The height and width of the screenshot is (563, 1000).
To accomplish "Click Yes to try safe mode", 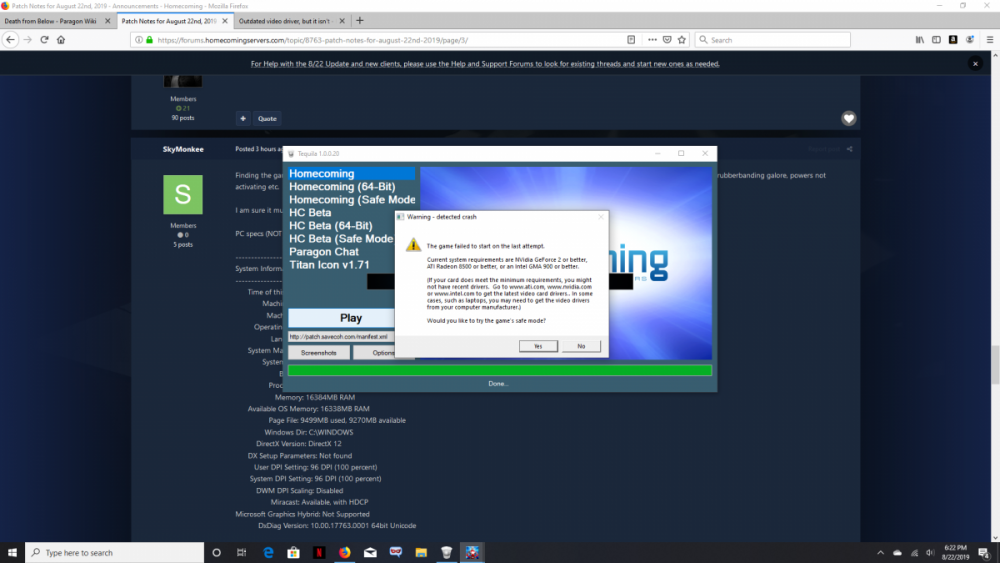I will [538, 346].
